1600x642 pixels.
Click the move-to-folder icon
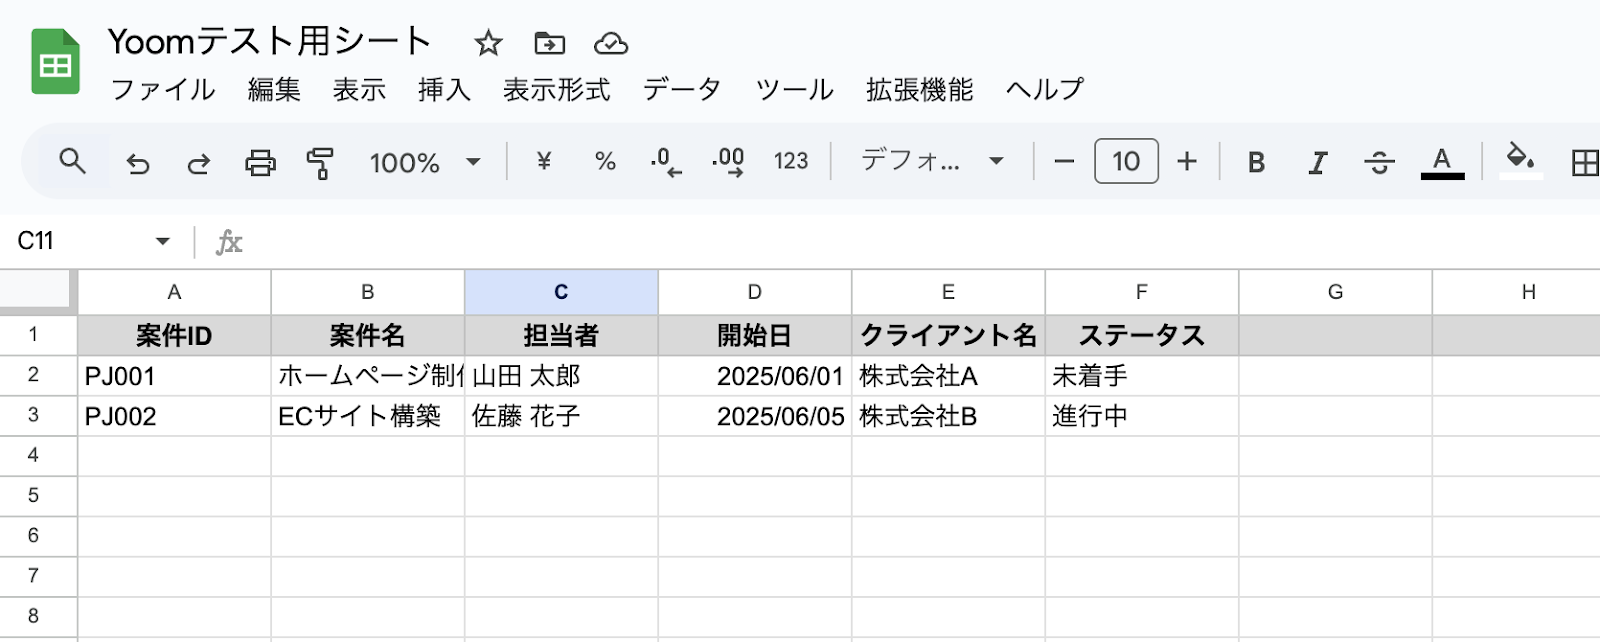549,43
